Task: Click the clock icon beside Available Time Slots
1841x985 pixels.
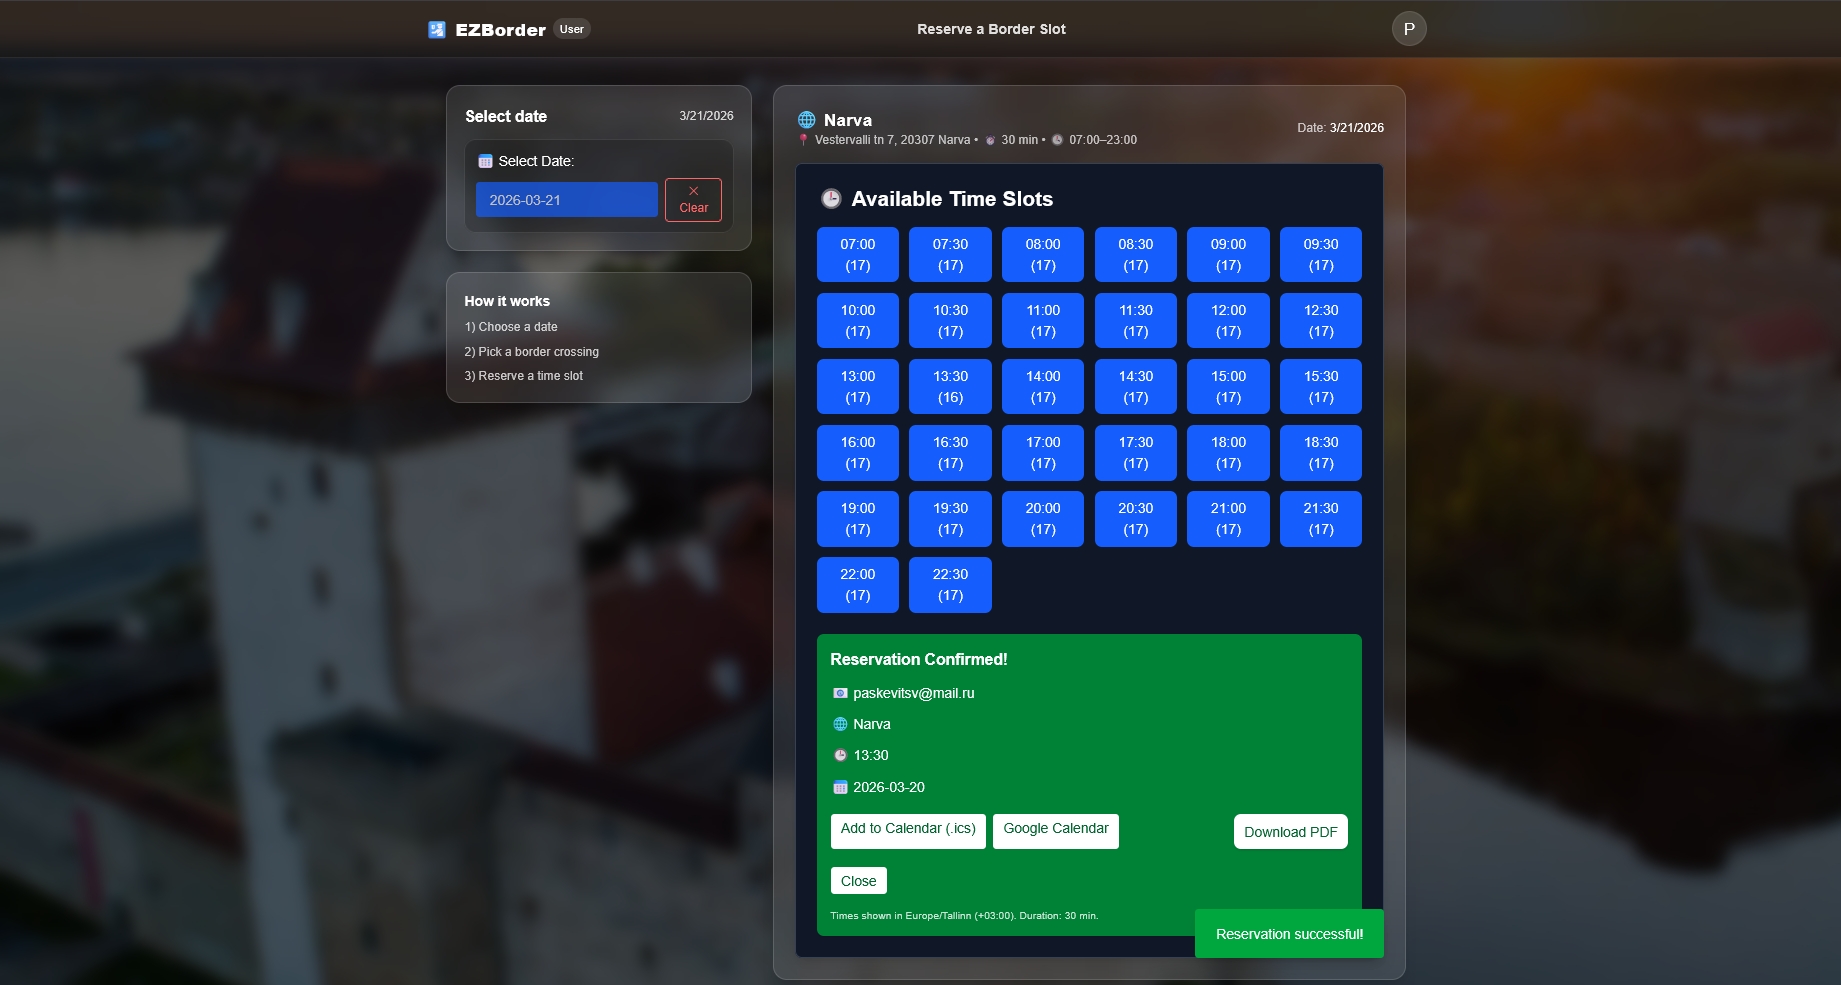Action: pos(830,199)
